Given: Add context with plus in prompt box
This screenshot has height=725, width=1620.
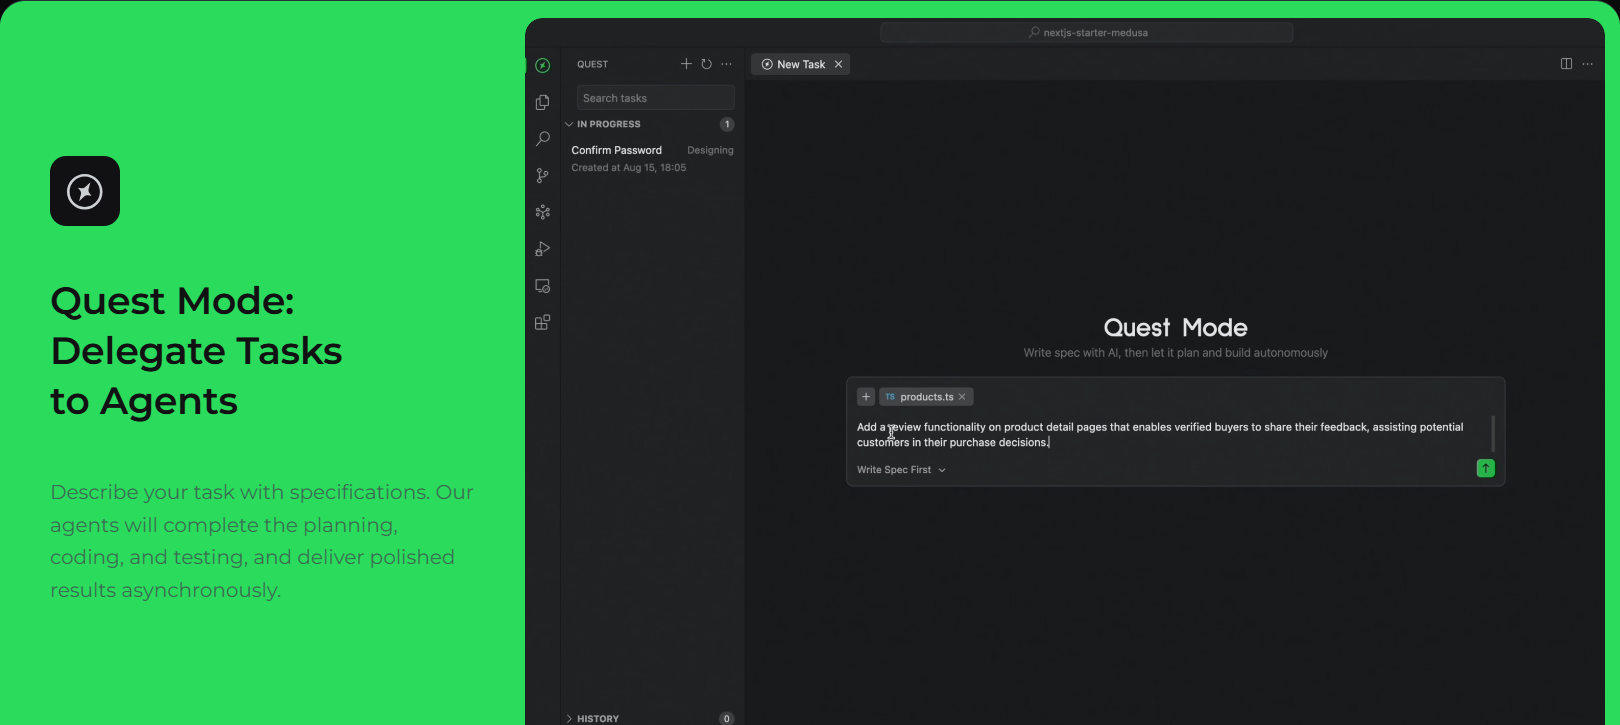Looking at the screenshot, I should pos(866,397).
